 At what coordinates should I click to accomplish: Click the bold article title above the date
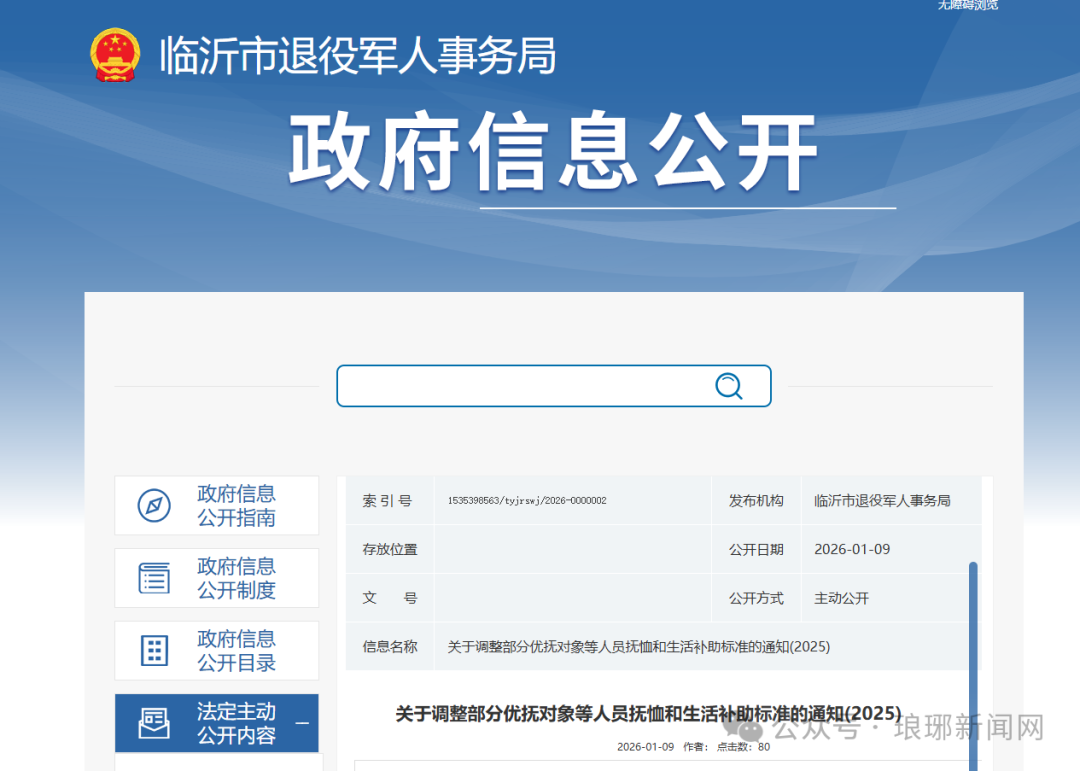(648, 714)
